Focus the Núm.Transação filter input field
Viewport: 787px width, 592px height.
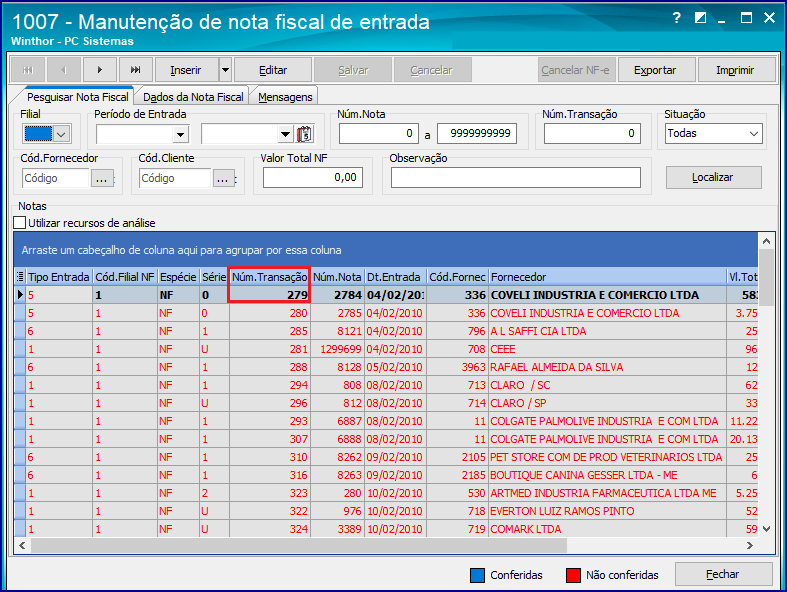click(592, 134)
